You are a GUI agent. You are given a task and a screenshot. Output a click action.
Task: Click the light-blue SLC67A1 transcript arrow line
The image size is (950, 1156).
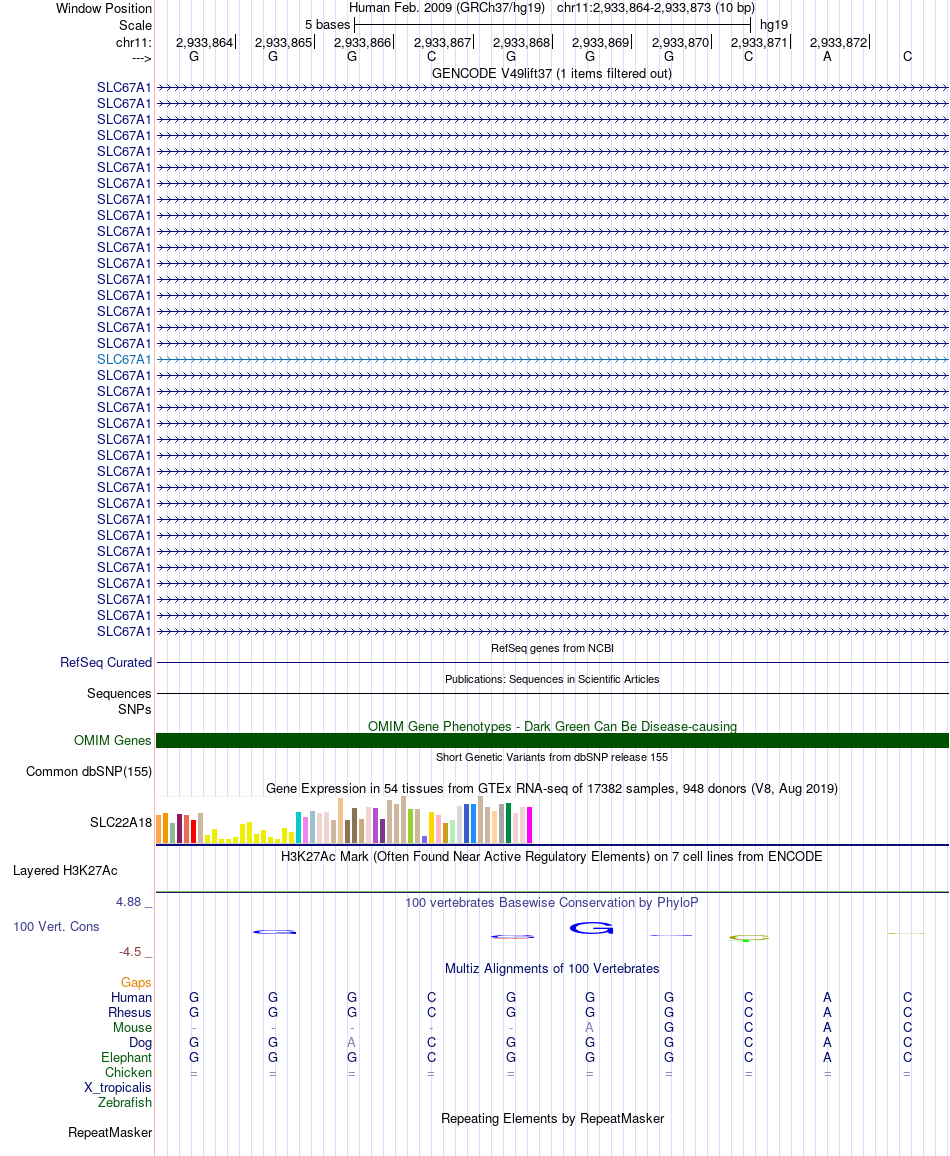(552, 360)
